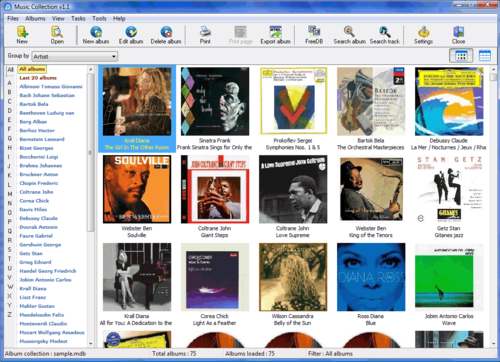This screenshot has width=500, height=362.
Task: Open Settings from the toolbar
Action: (423, 35)
